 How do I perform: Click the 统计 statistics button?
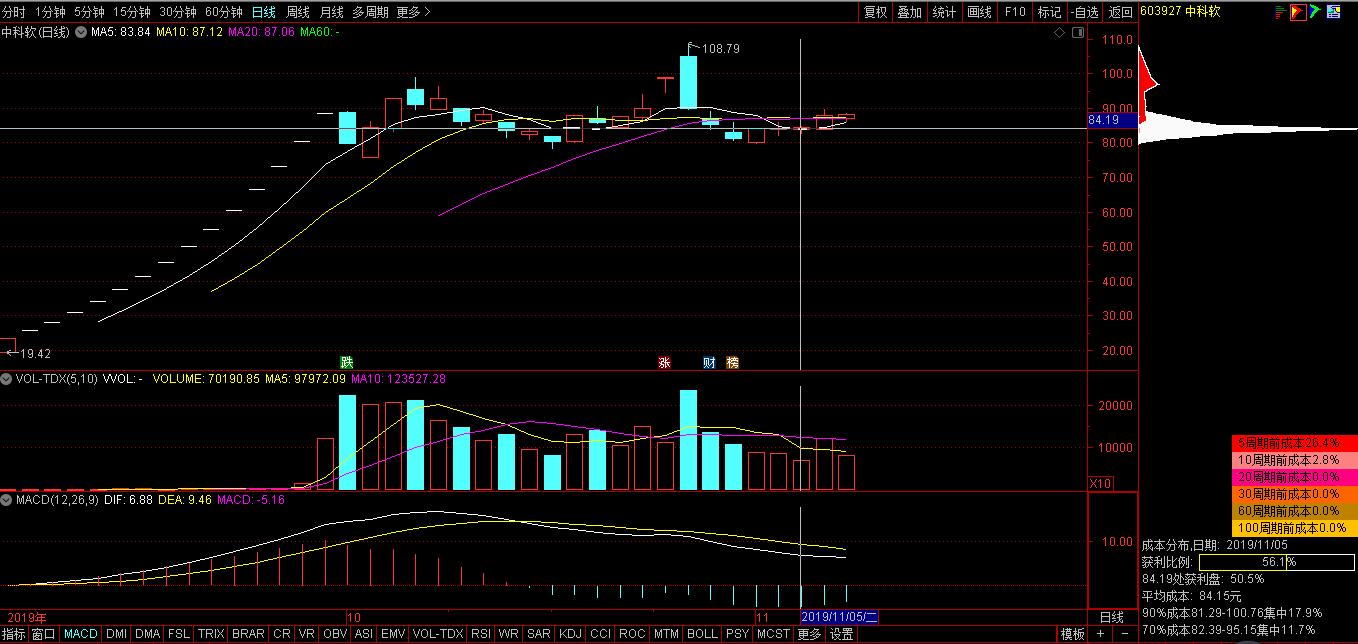pos(944,12)
